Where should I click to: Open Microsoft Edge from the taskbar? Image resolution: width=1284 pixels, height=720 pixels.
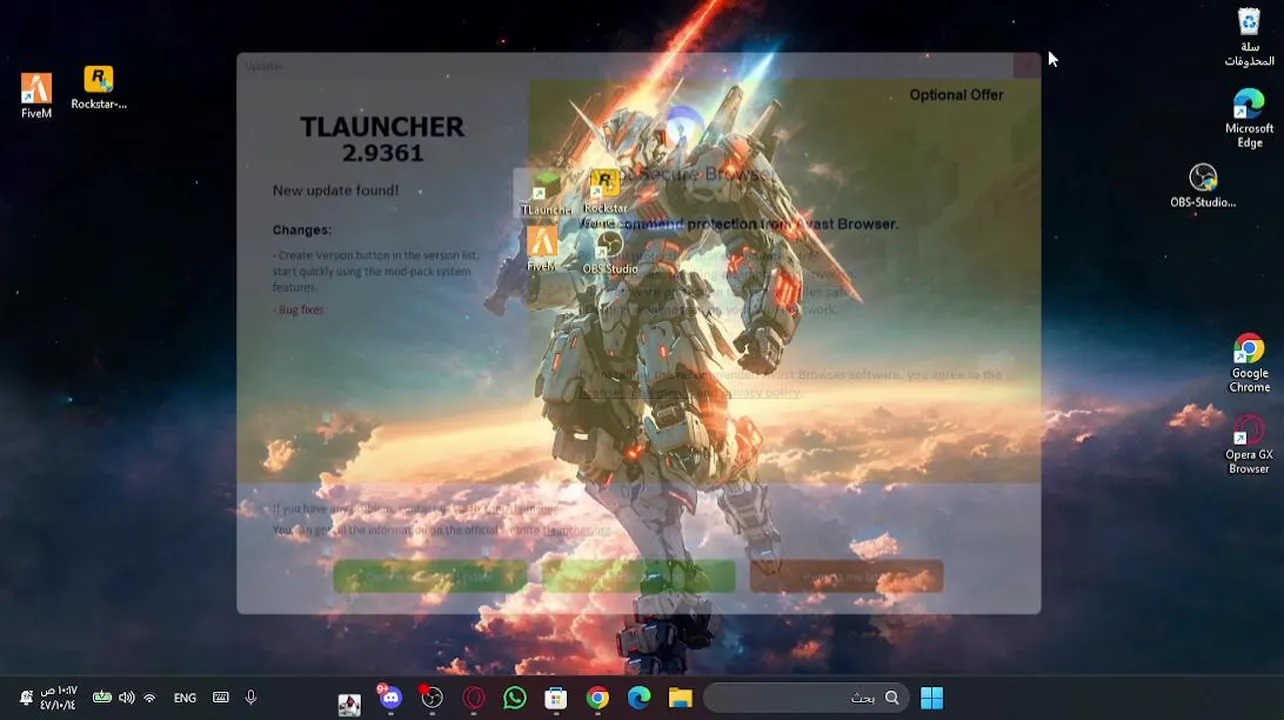point(639,698)
